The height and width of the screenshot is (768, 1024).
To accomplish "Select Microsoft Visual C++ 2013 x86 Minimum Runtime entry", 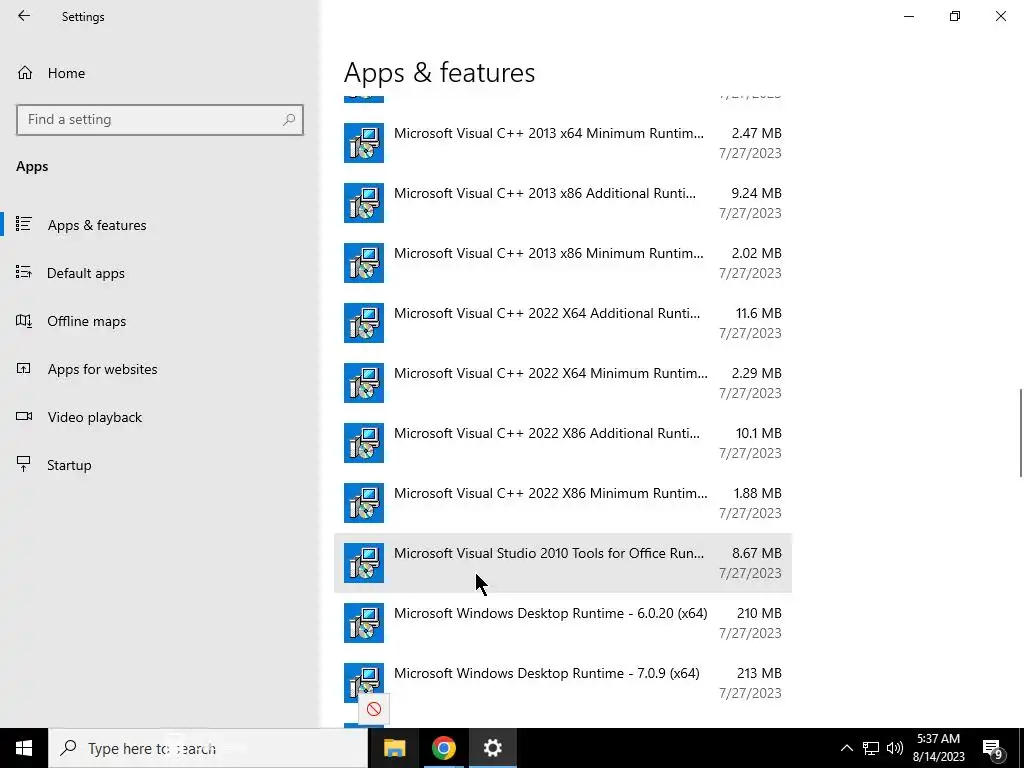I will pyautogui.click(x=563, y=263).
